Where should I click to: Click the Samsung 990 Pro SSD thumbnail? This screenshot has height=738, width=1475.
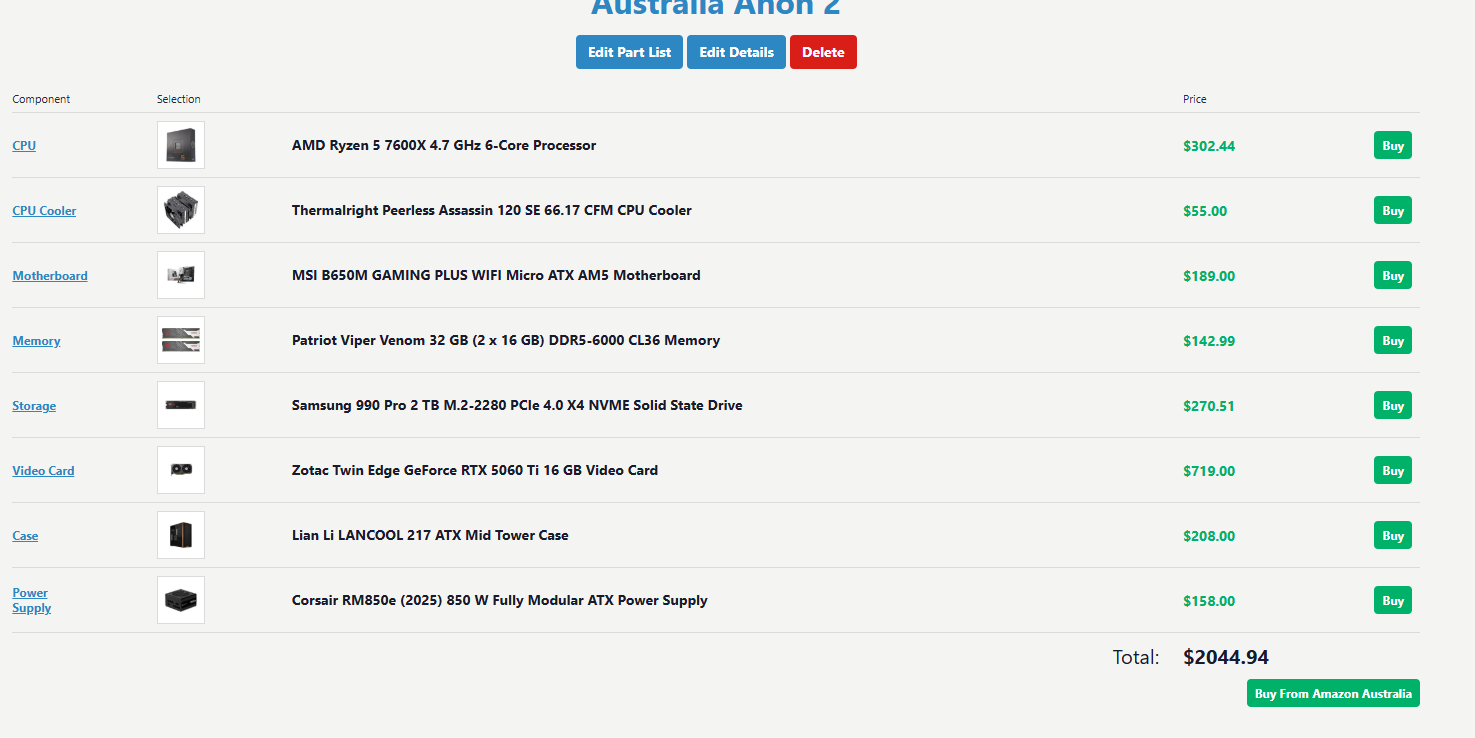click(x=181, y=405)
